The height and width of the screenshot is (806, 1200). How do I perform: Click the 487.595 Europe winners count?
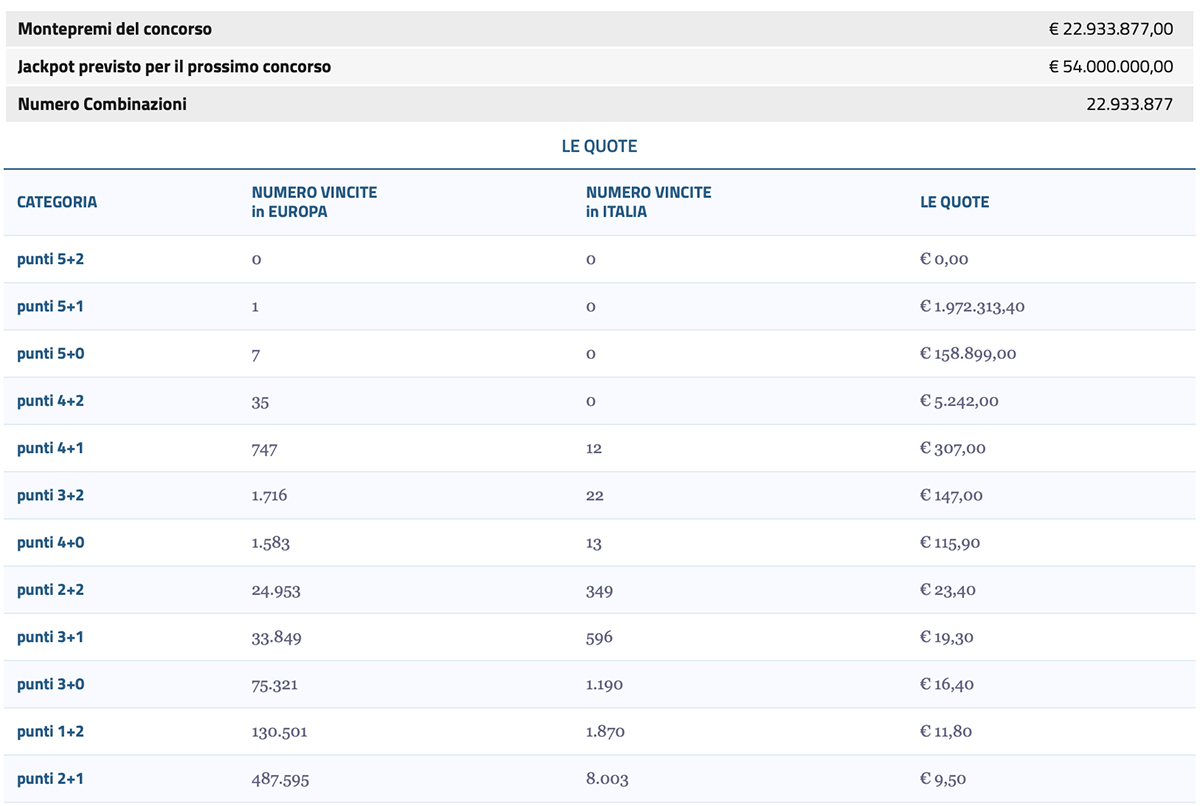point(279,779)
